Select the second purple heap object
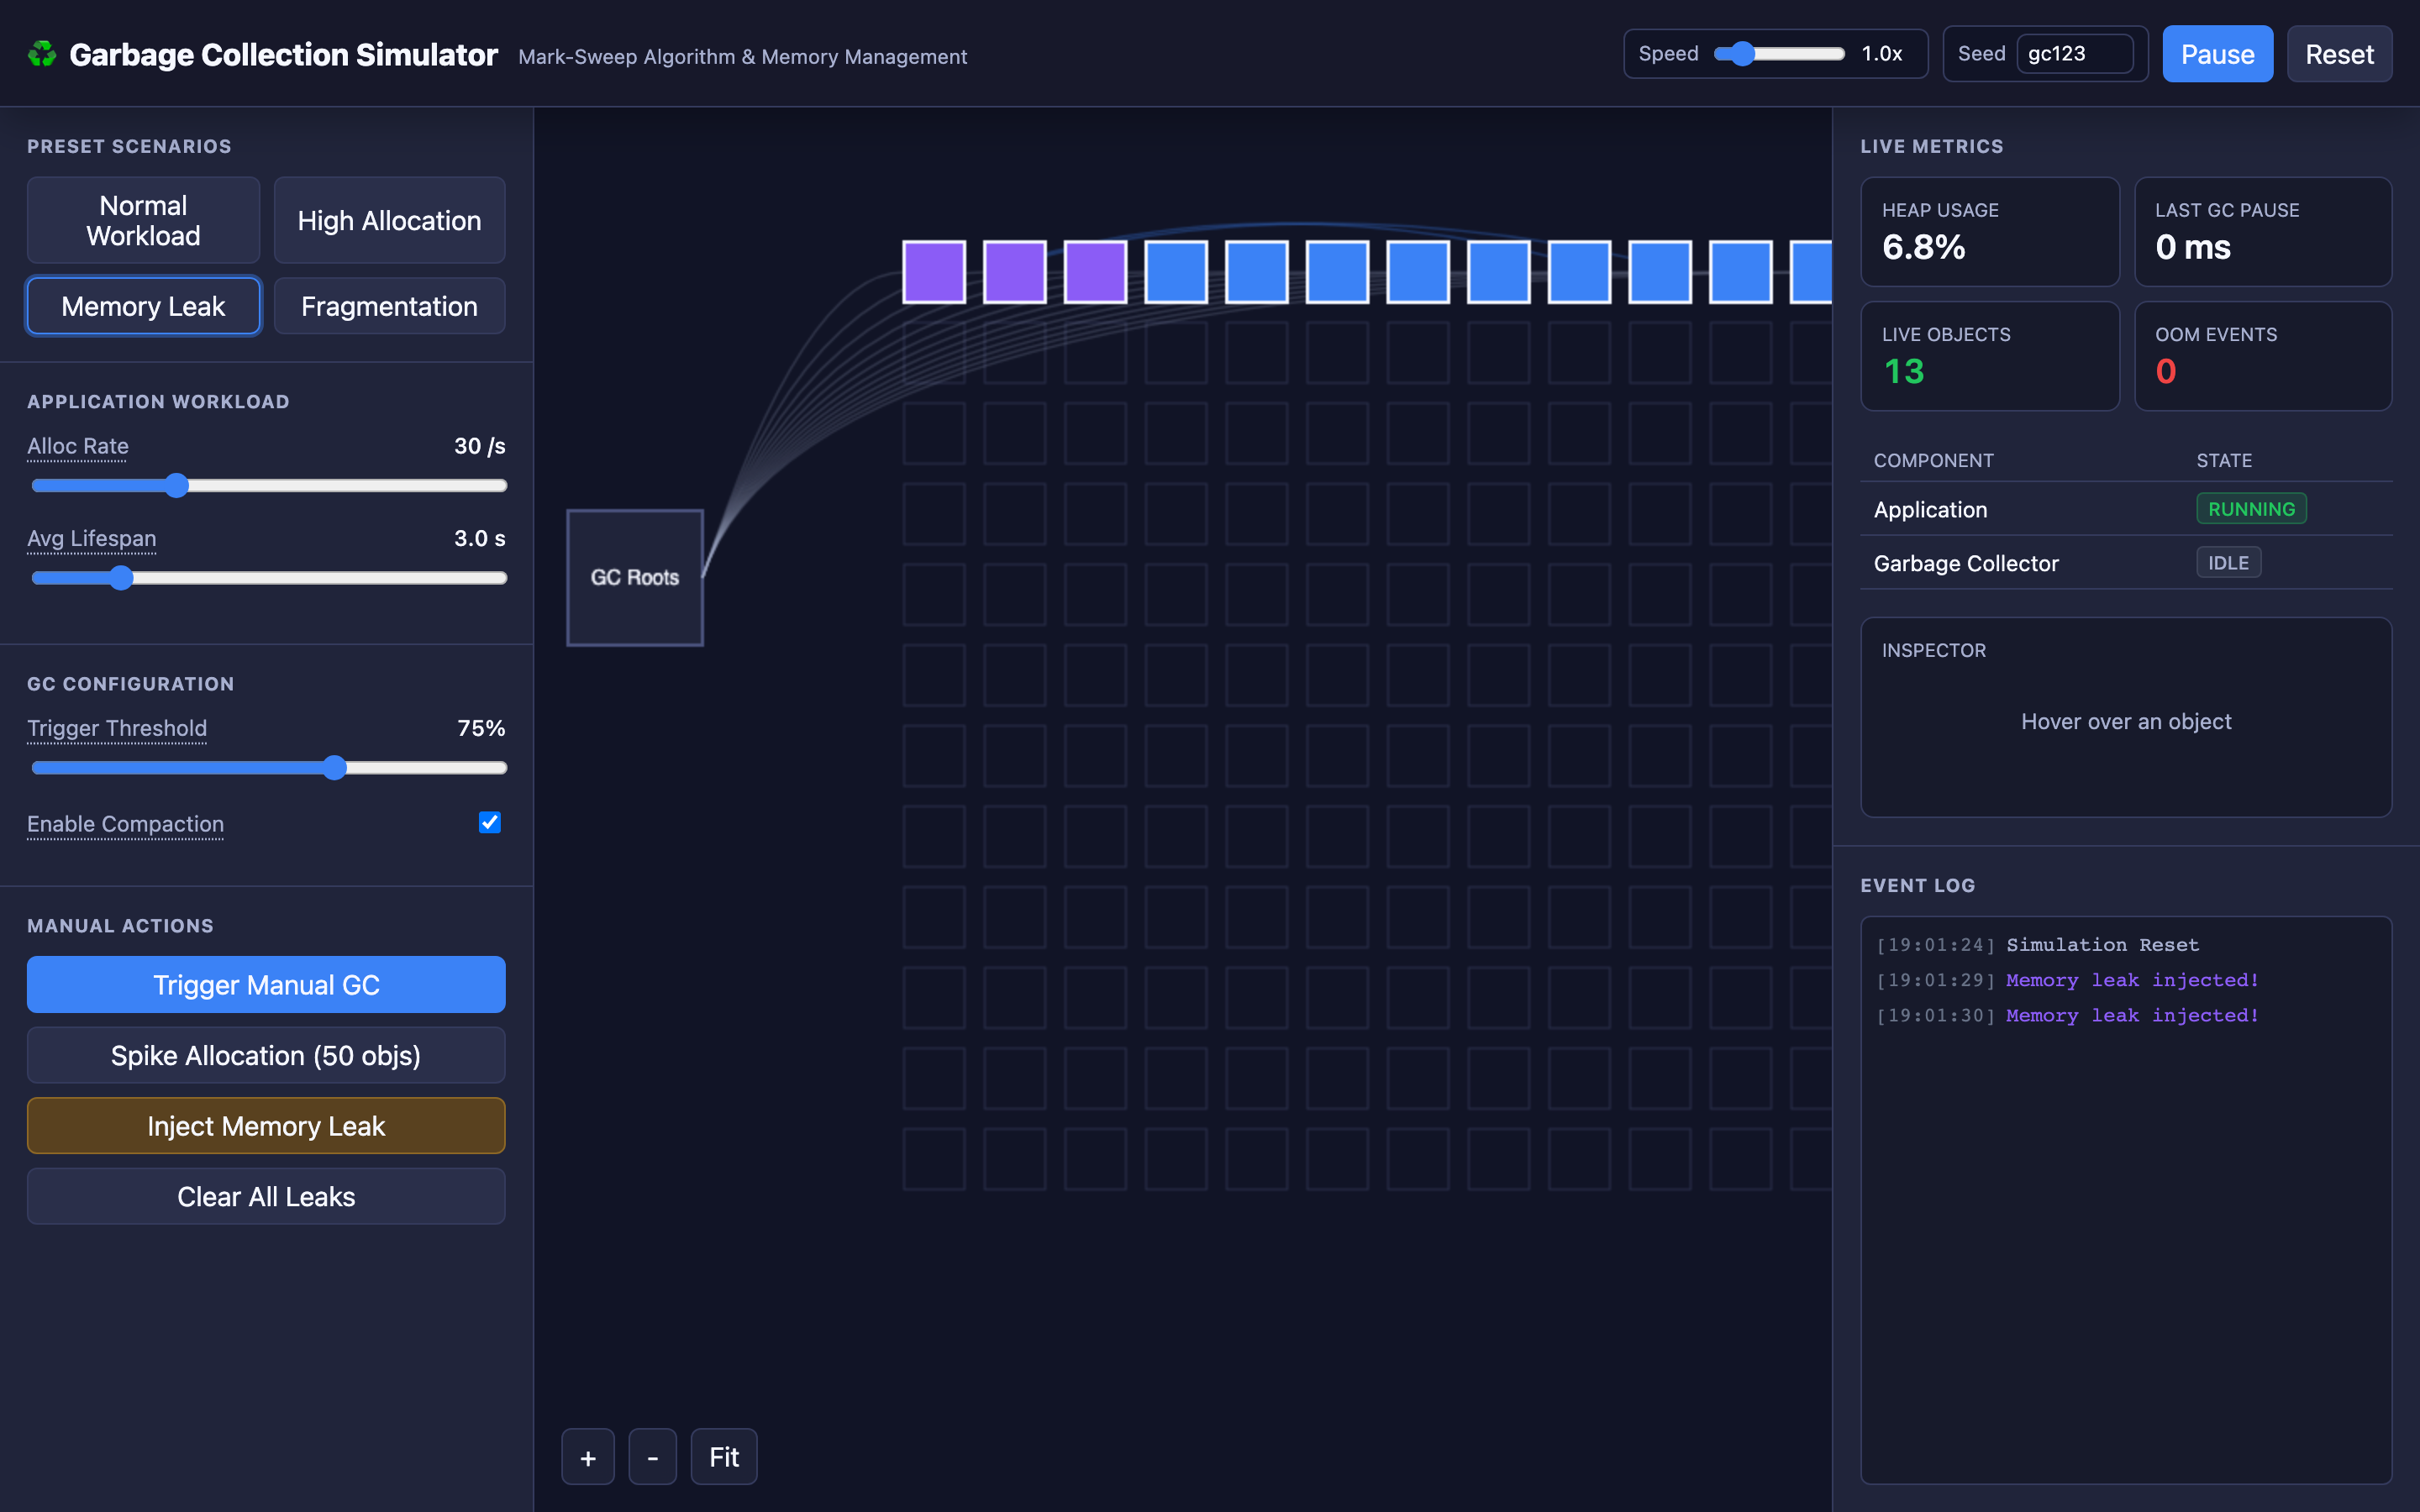The image size is (2420, 1512). (1015, 272)
